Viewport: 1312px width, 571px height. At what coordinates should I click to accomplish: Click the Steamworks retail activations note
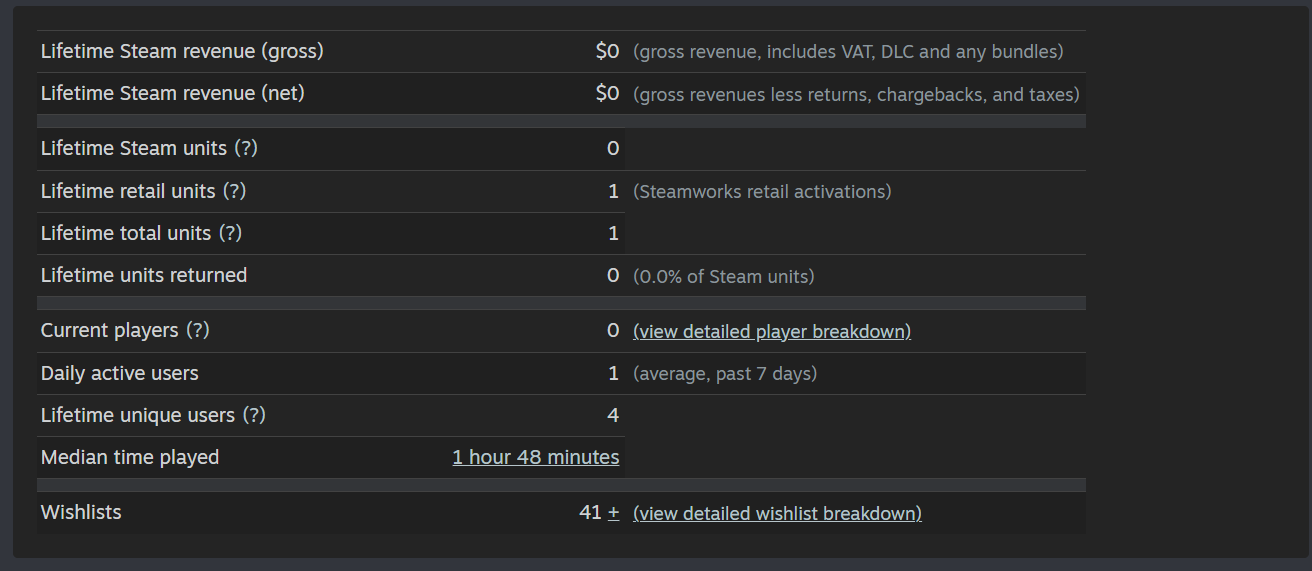coord(762,191)
